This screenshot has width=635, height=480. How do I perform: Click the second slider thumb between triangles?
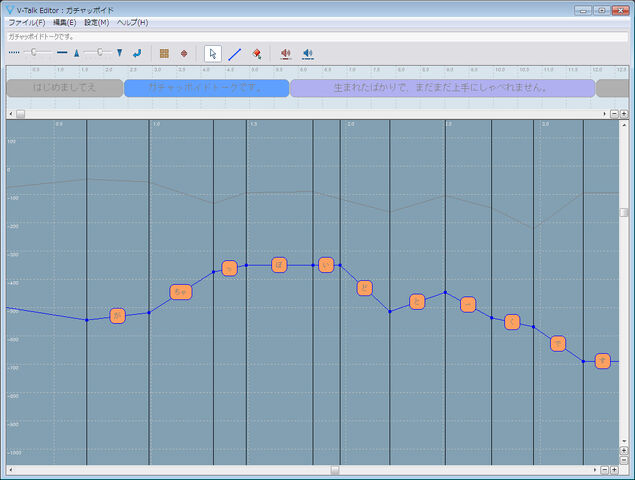pyautogui.click(x=100, y=52)
